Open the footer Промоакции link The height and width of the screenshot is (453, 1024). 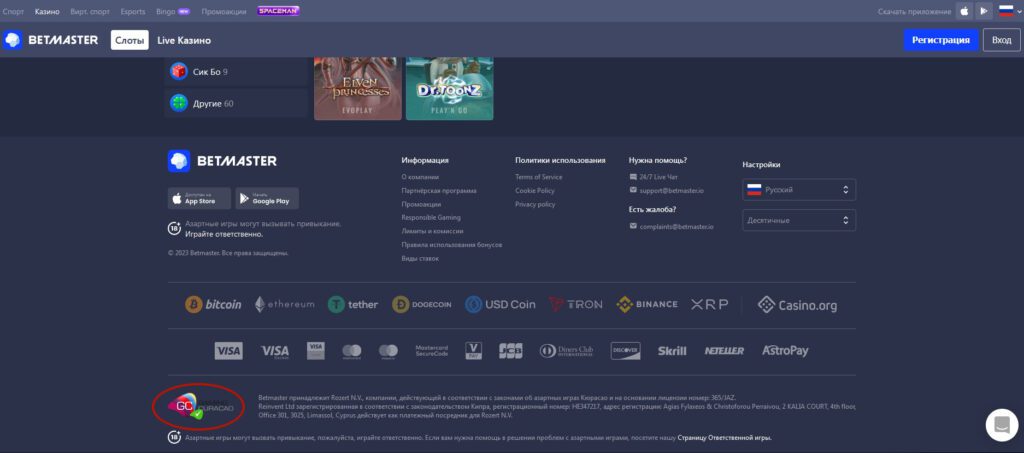[x=421, y=204]
